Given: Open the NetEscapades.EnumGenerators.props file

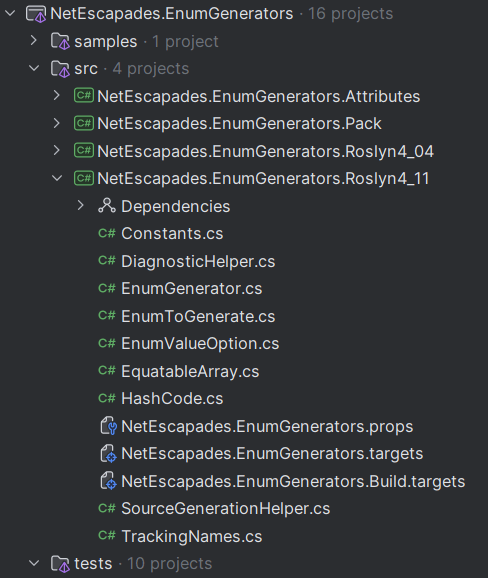Looking at the screenshot, I should (267, 426).
